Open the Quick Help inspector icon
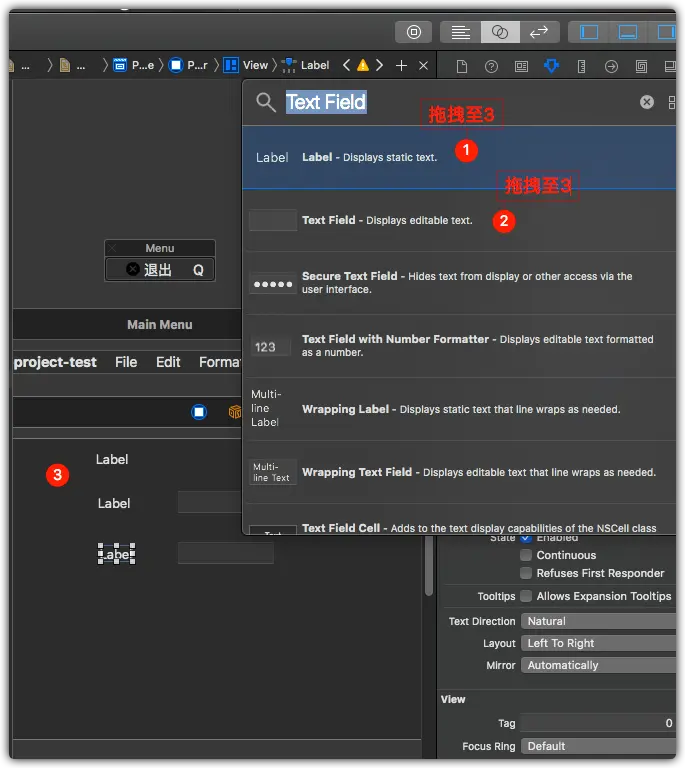 tap(491, 66)
